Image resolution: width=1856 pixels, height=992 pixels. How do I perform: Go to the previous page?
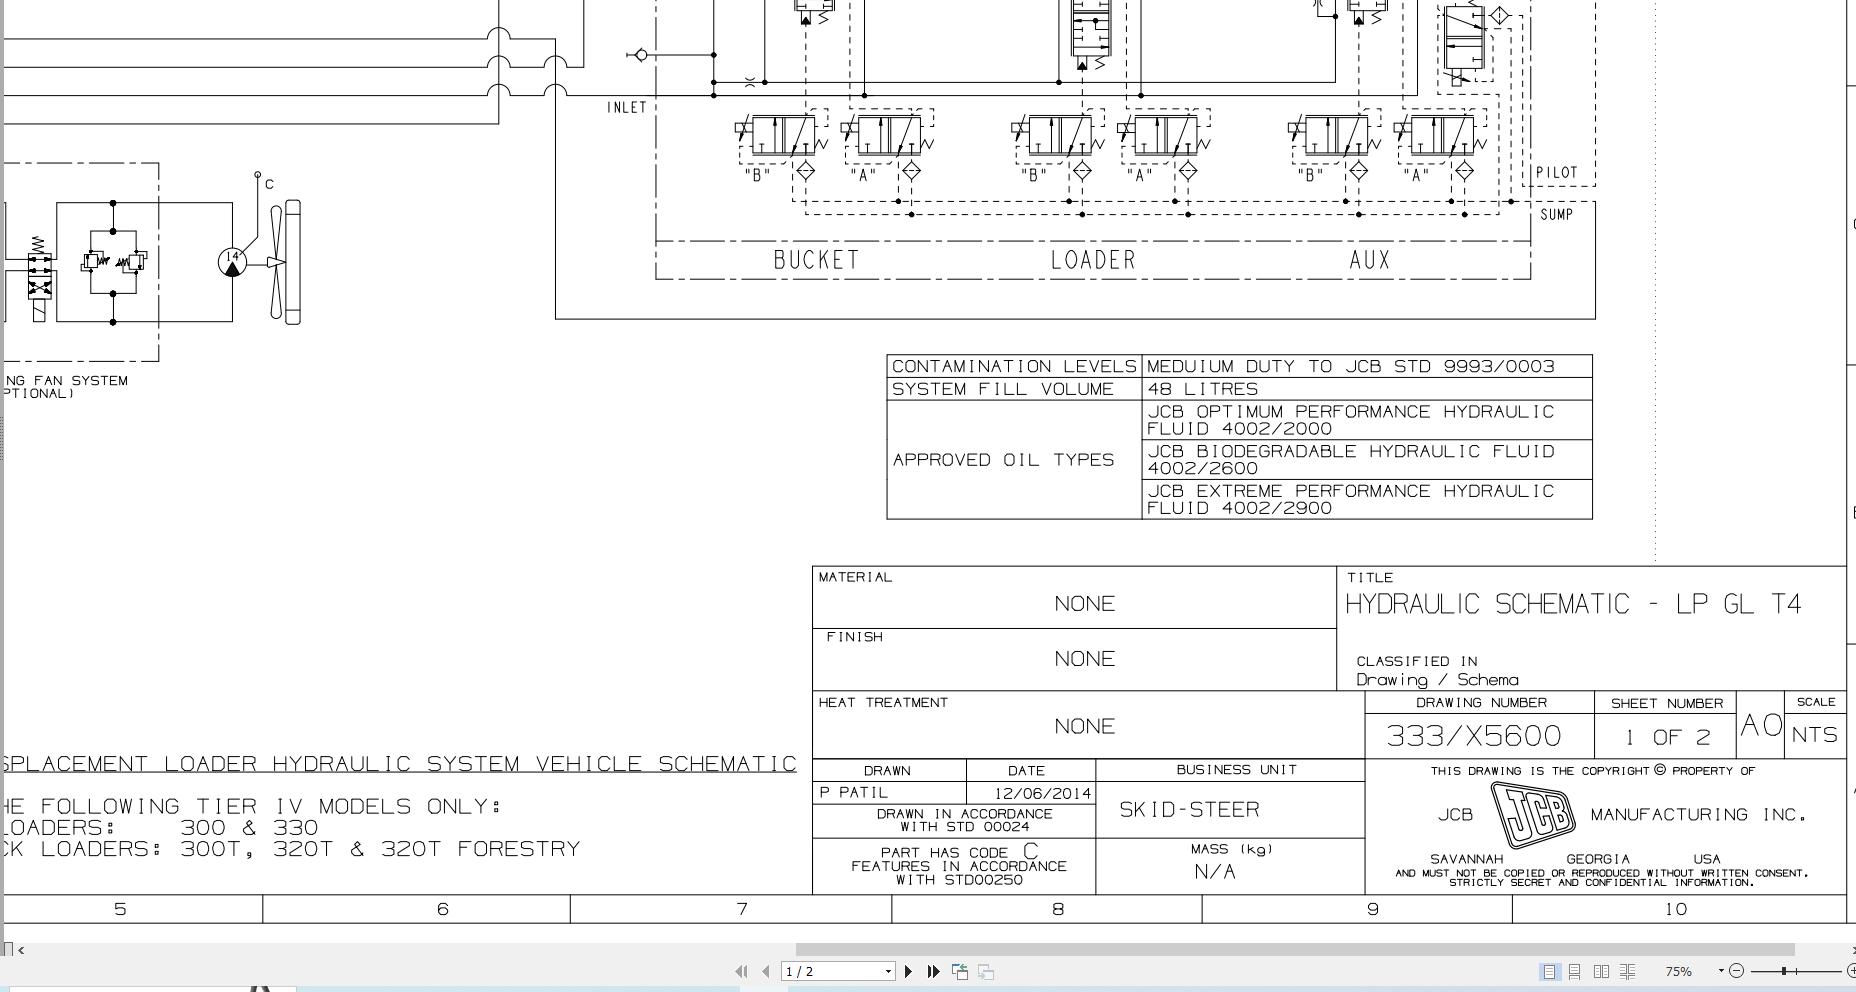point(766,971)
